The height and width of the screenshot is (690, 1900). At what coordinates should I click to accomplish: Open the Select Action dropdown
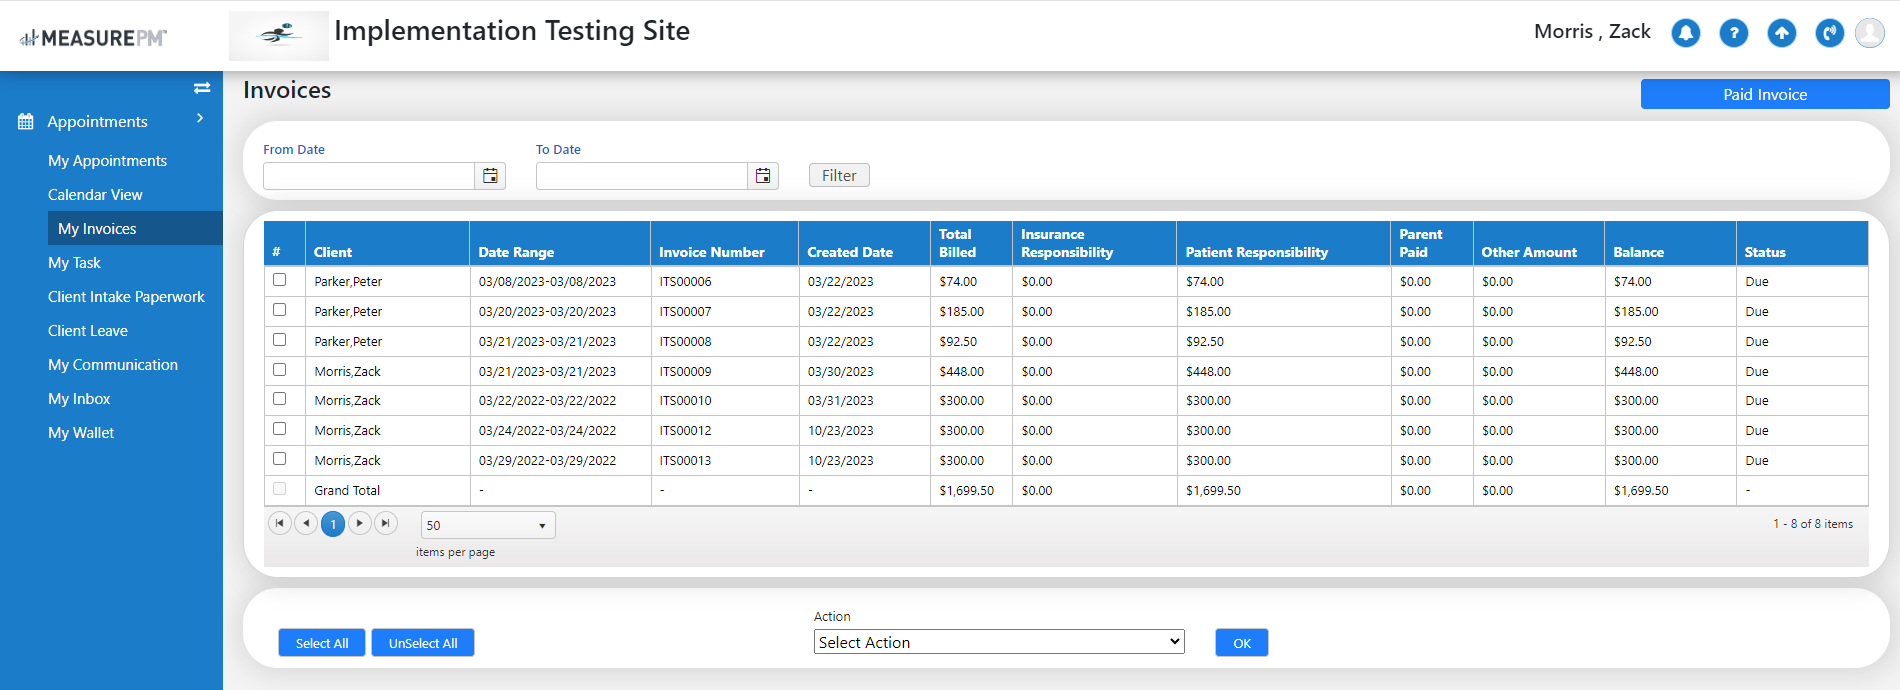(999, 642)
